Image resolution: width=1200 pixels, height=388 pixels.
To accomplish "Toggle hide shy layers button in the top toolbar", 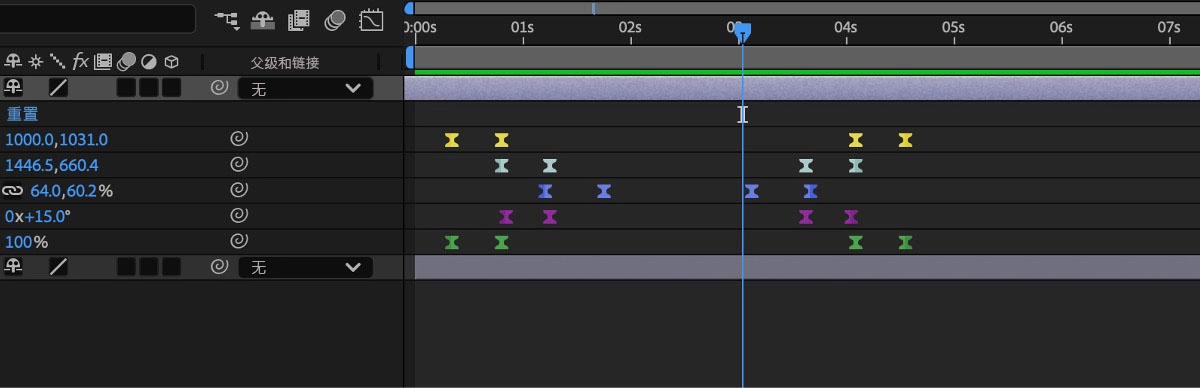I will 262,19.
